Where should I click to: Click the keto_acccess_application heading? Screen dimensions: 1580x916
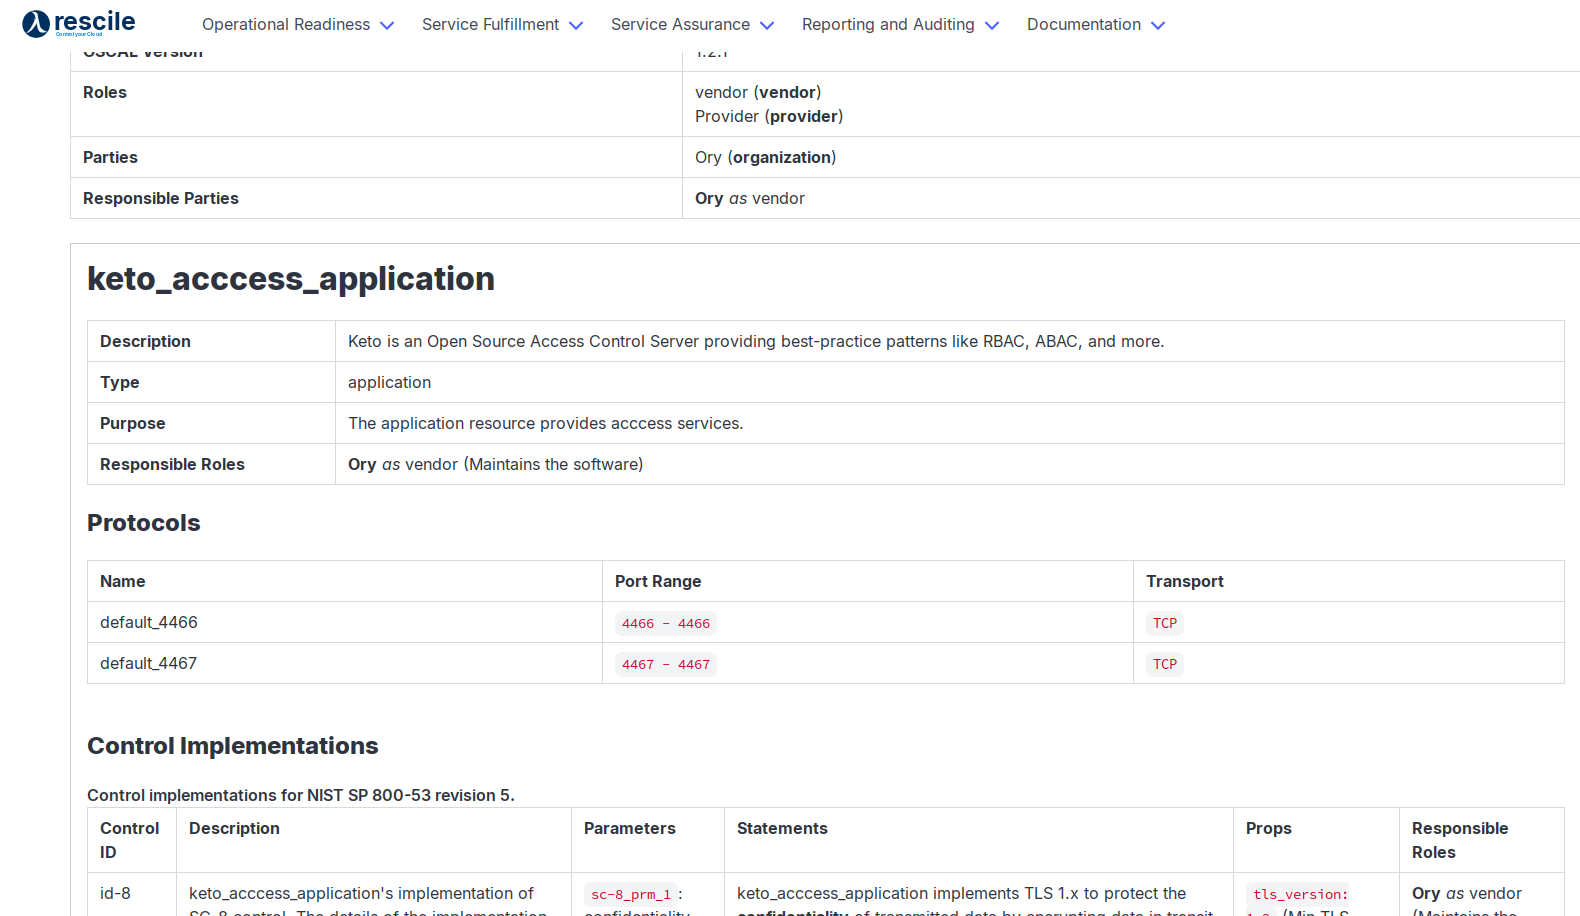pyautogui.click(x=291, y=279)
